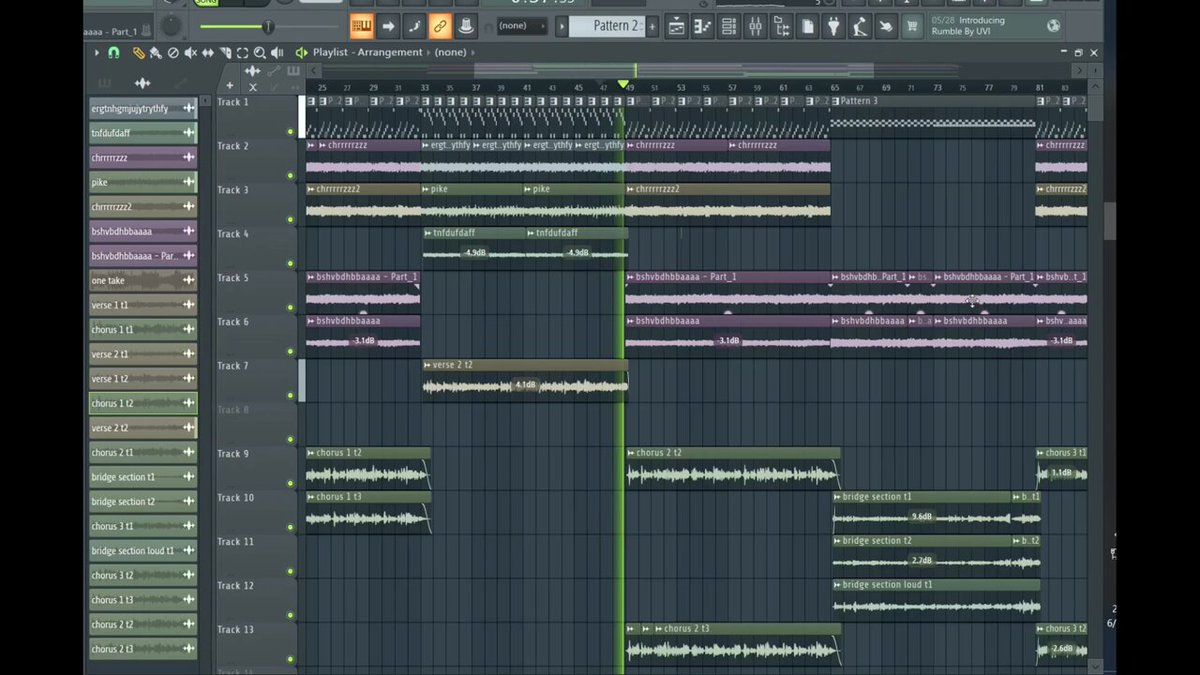Mute Track 7 using its green dot

click(x=290, y=395)
